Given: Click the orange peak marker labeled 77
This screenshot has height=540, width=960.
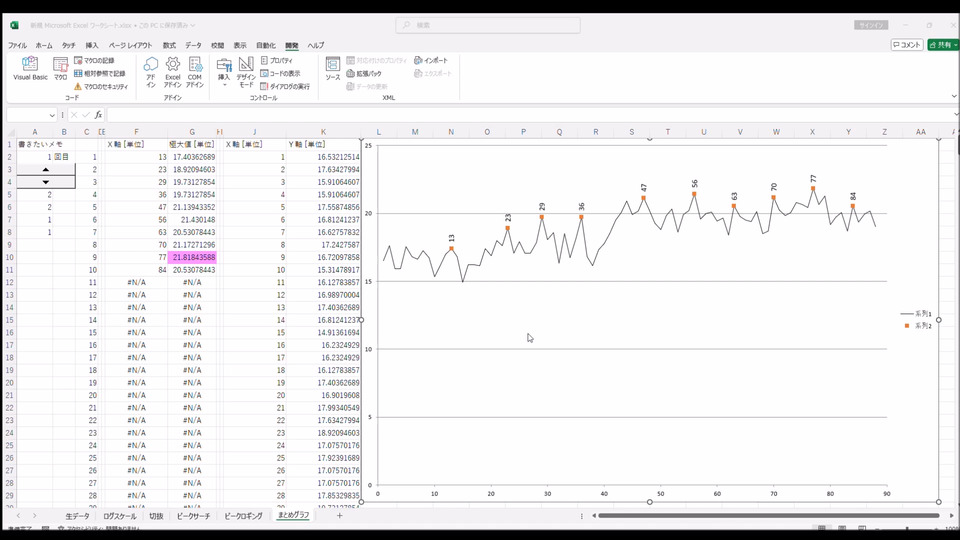Looking at the screenshot, I should coord(813,189).
